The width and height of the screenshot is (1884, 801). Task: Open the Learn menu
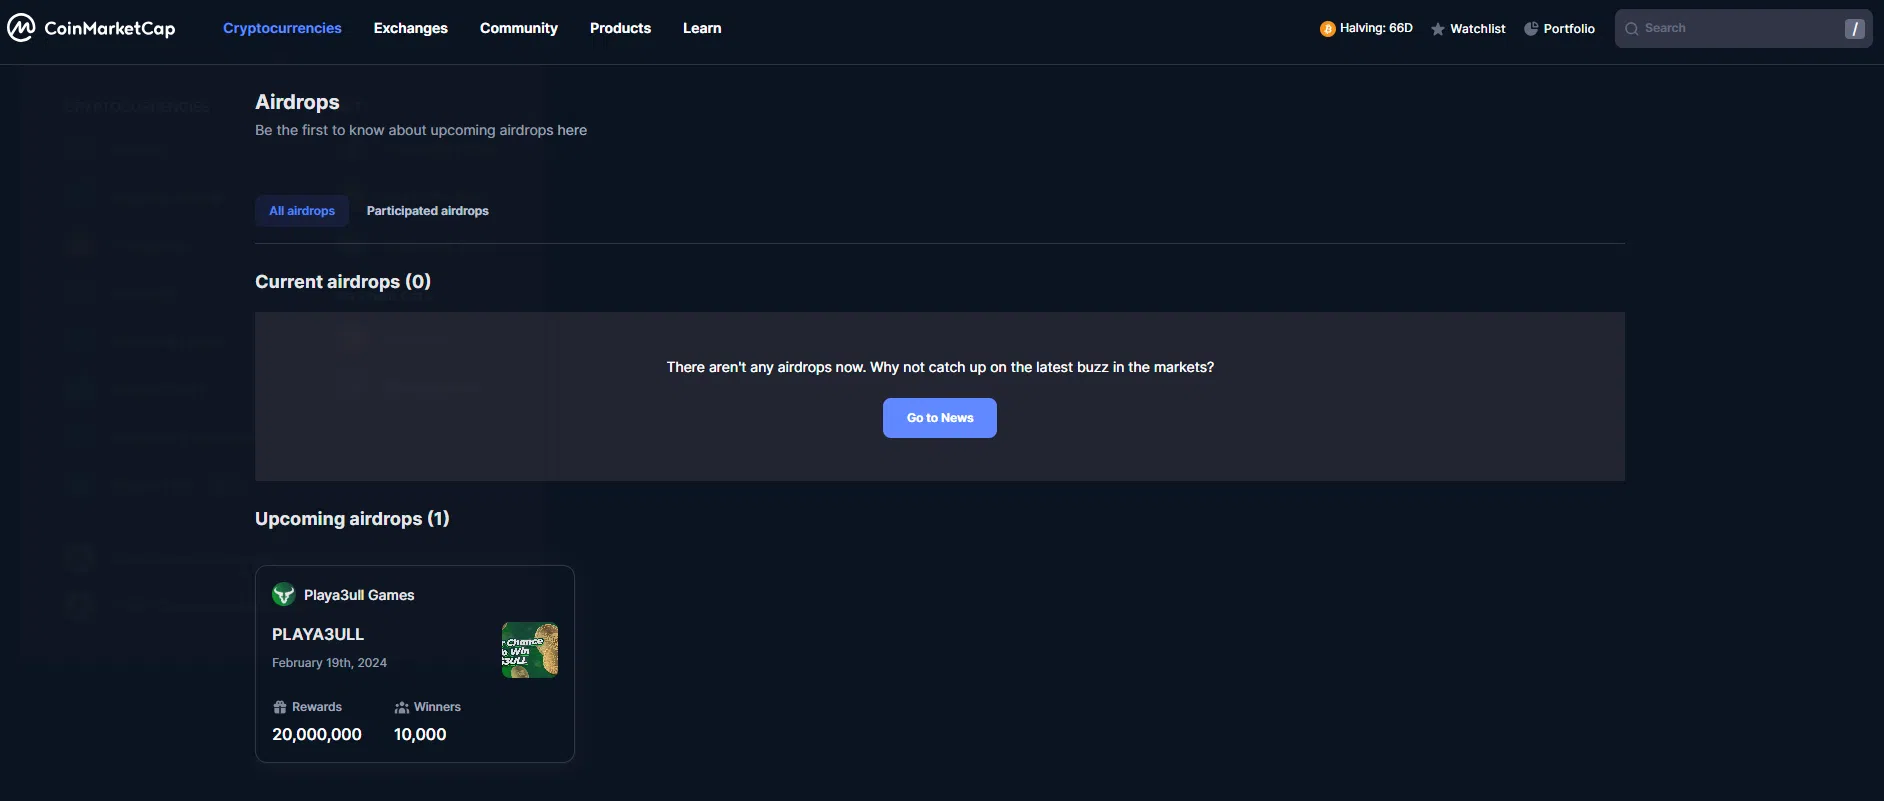[702, 28]
